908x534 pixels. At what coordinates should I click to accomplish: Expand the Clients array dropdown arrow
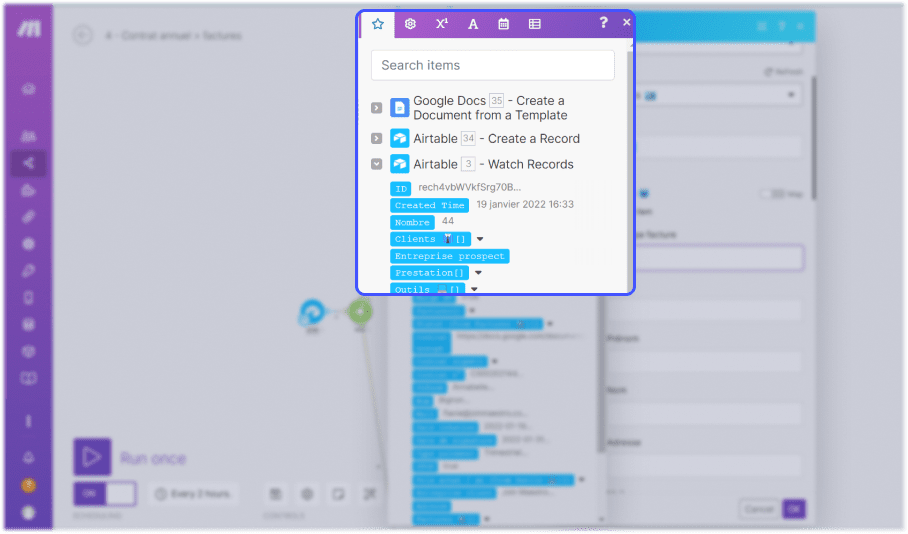point(480,239)
